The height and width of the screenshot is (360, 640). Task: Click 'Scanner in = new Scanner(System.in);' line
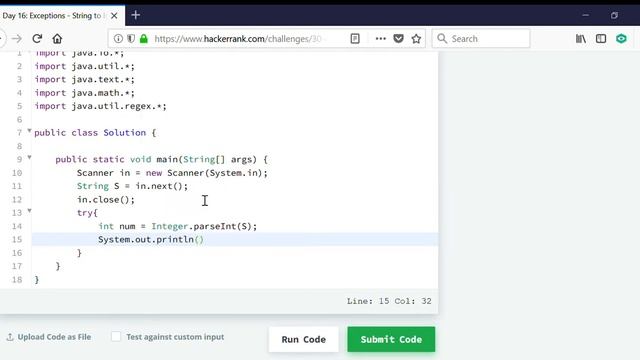[172, 173]
